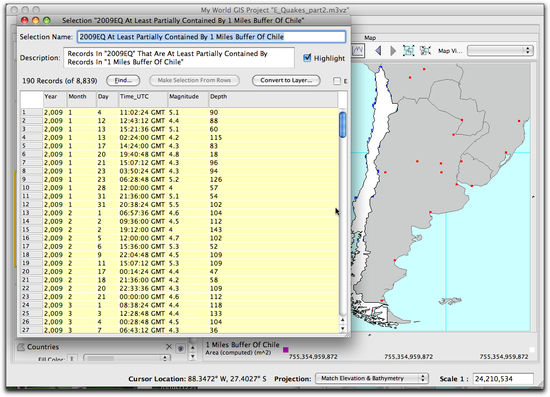Screen dimensions: 550x397
Task: Click zoom to all layers icon
Action: [x=409, y=51]
